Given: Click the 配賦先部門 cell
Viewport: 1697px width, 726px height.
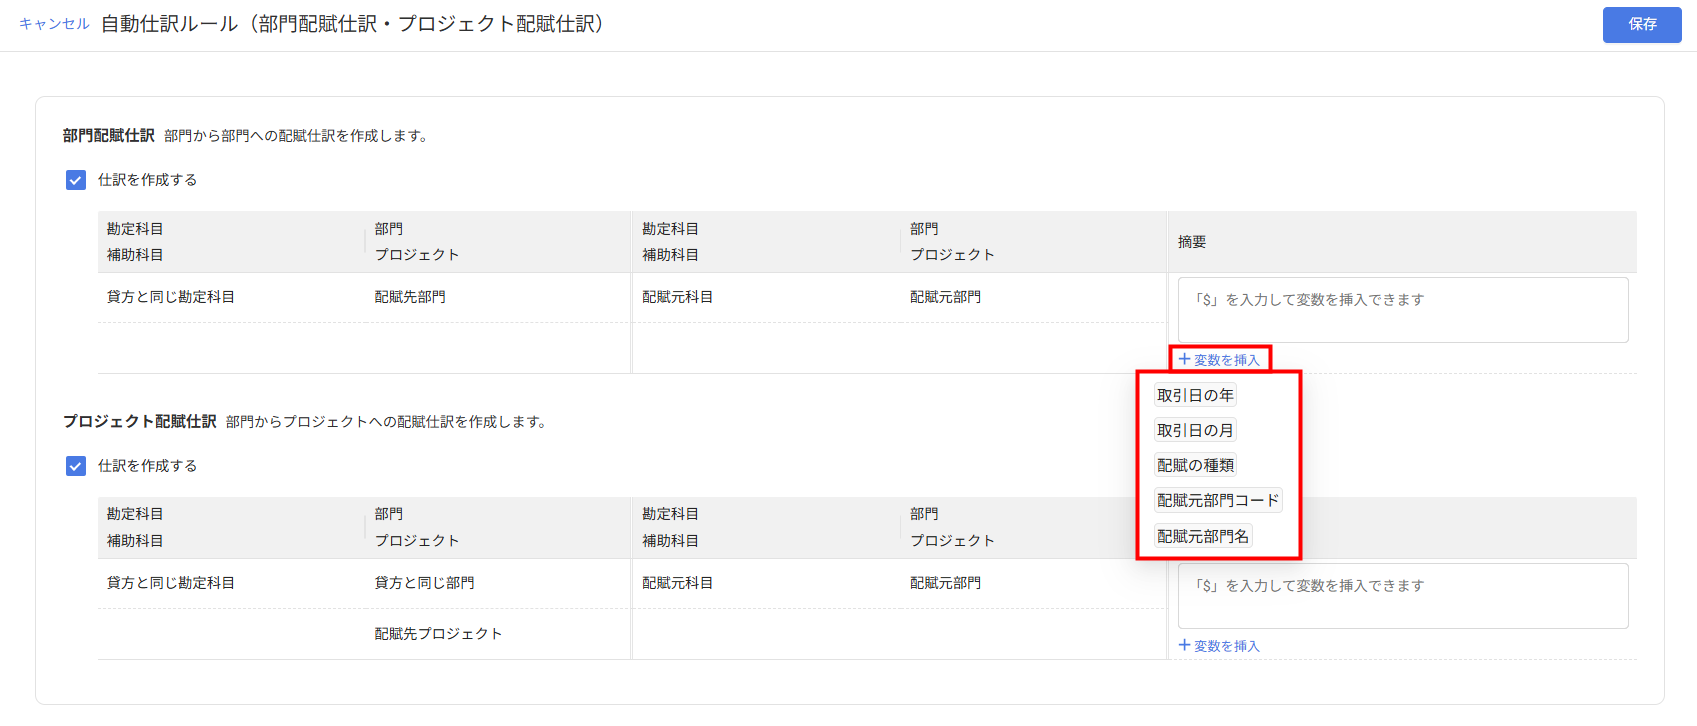Looking at the screenshot, I should coord(410,297).
